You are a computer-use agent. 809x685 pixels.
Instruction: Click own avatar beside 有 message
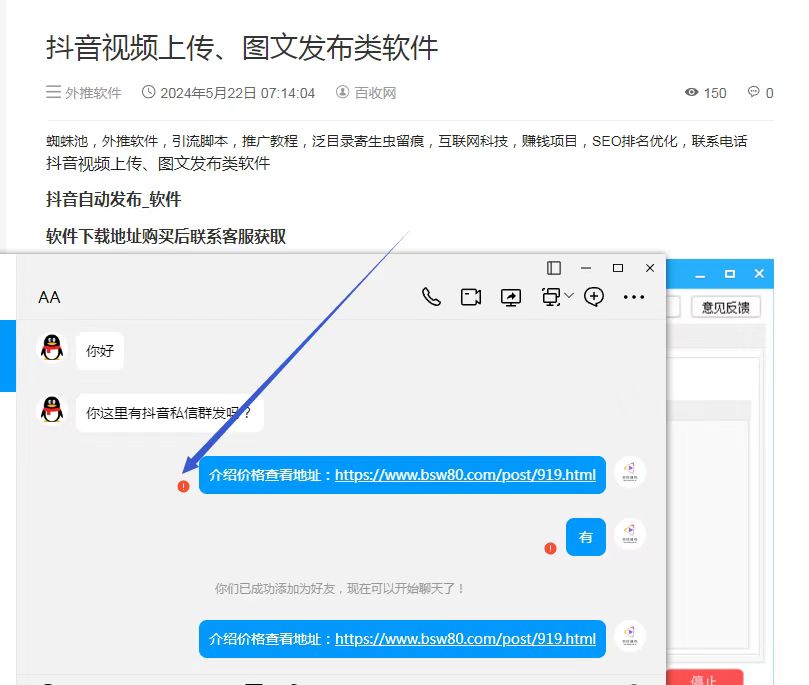tap(629, 534)
